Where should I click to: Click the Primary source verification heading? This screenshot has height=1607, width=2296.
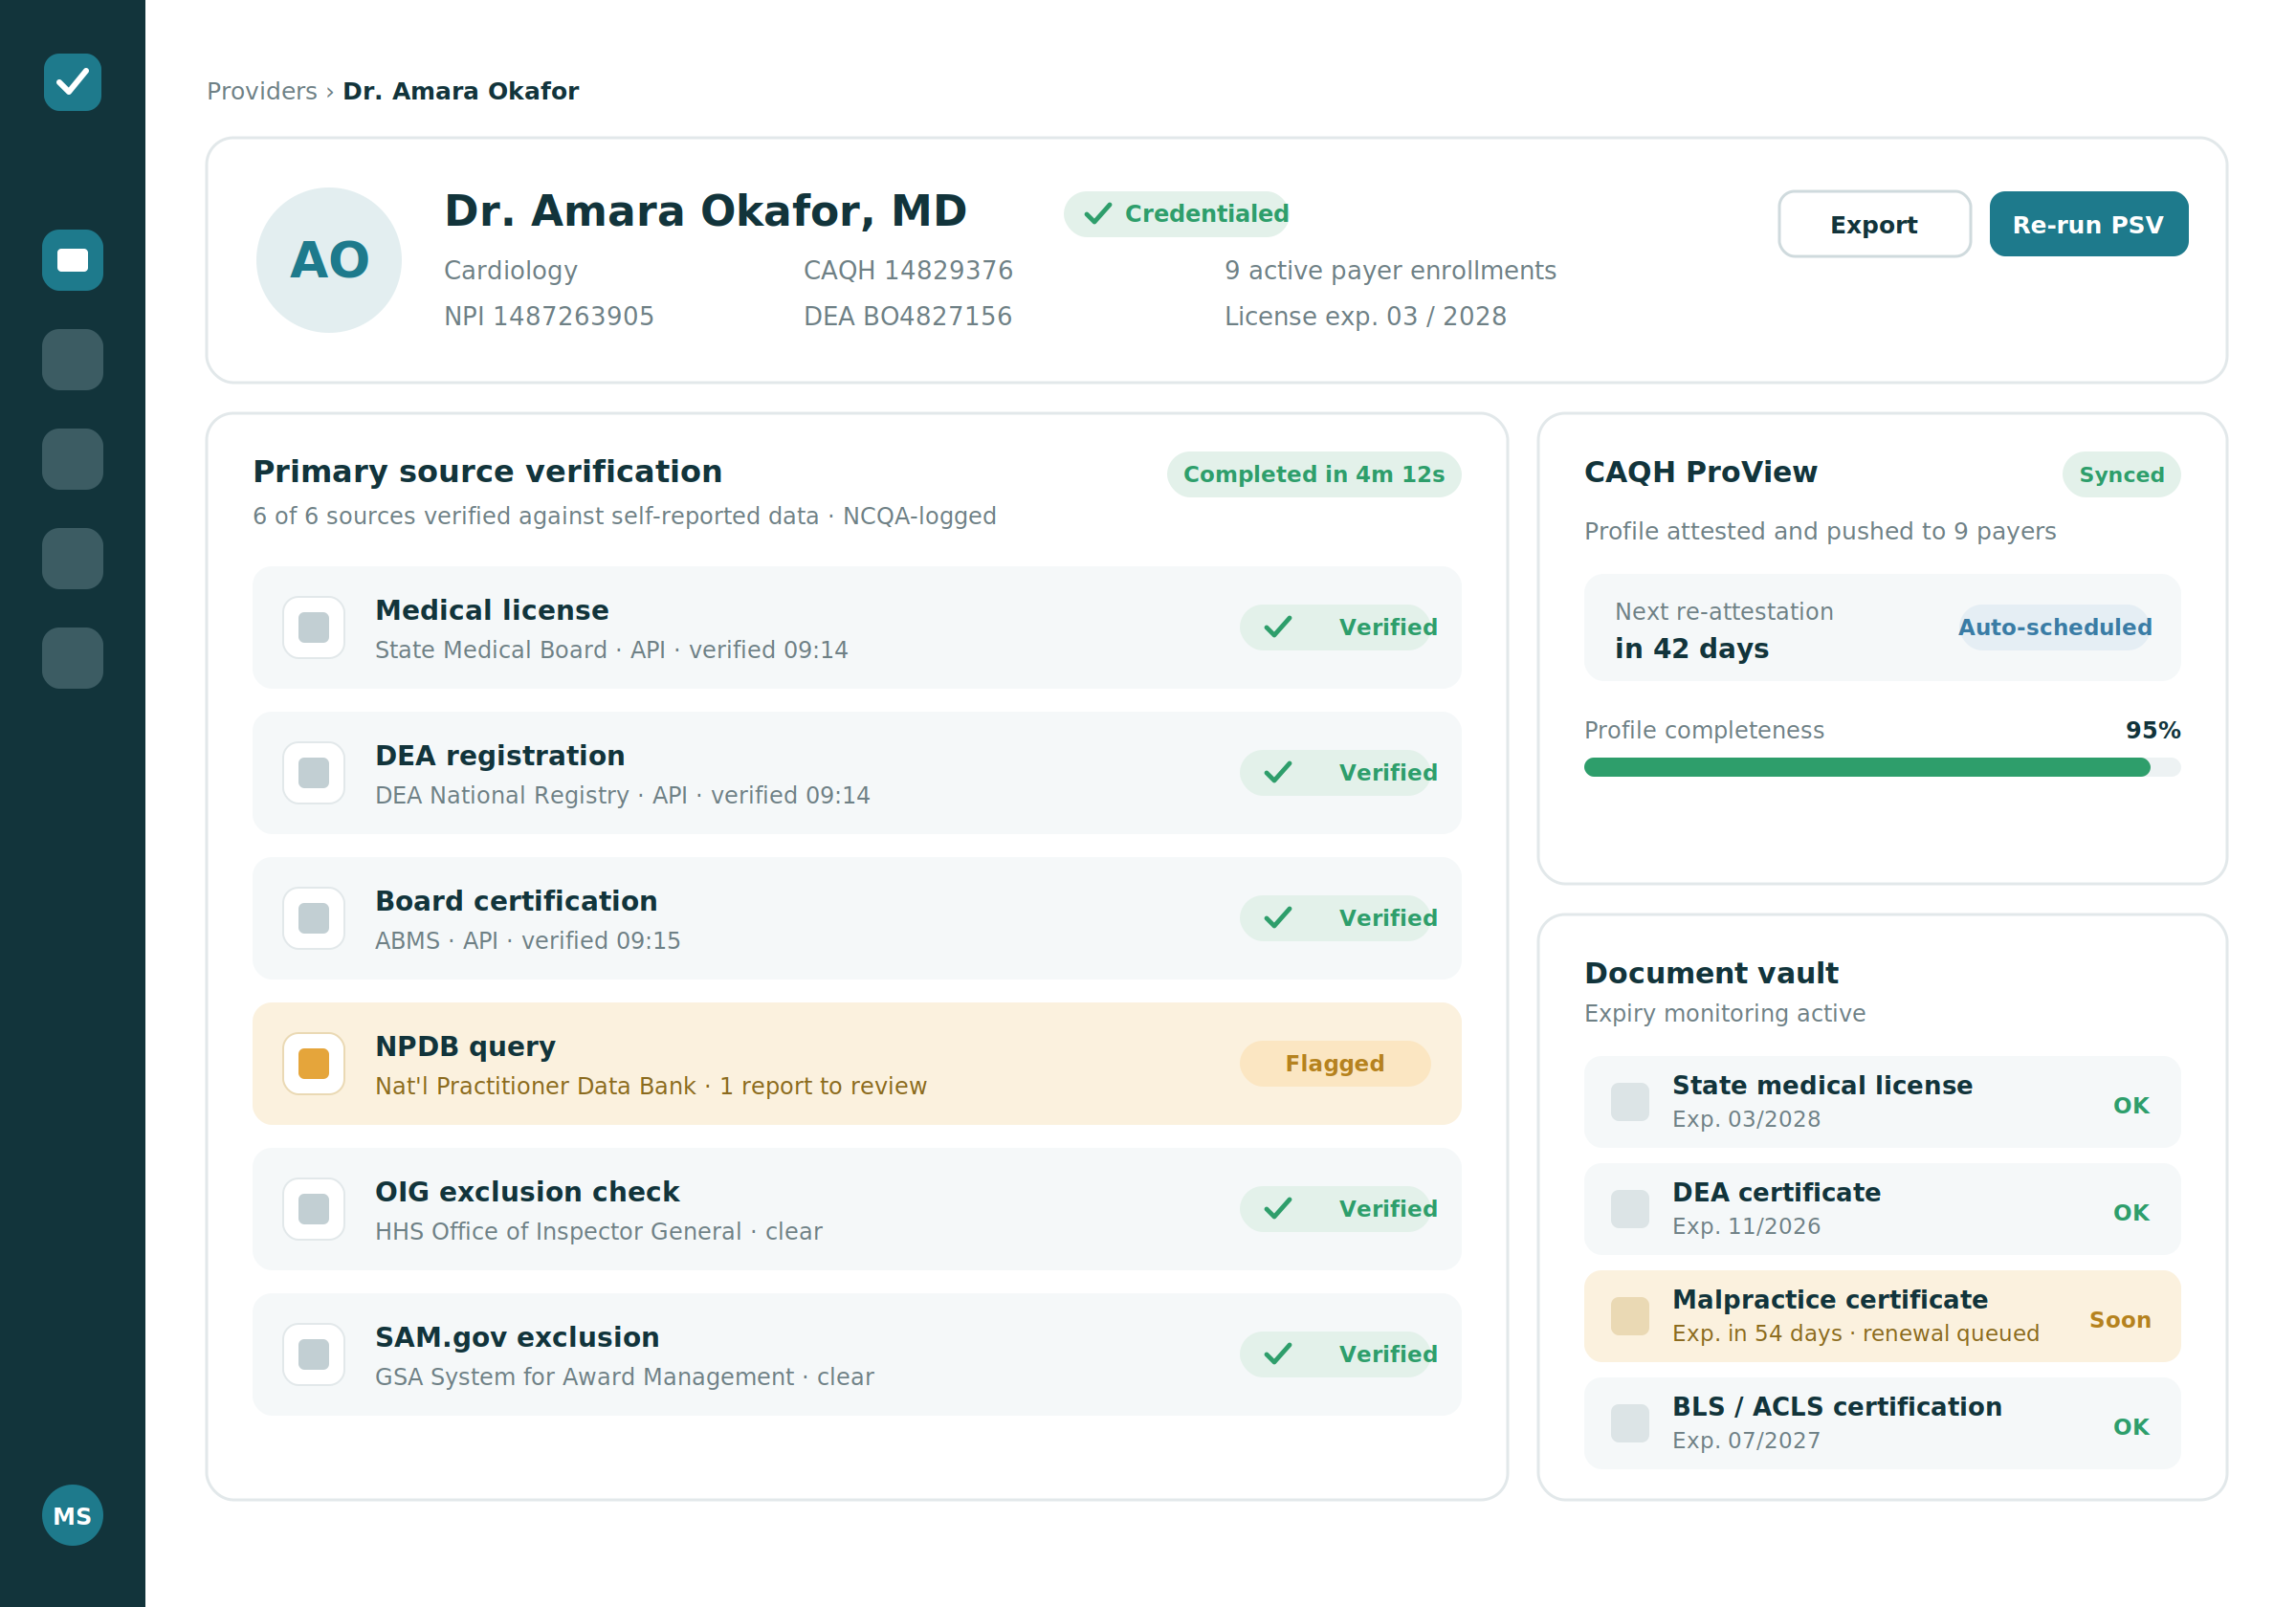(487, 471)
